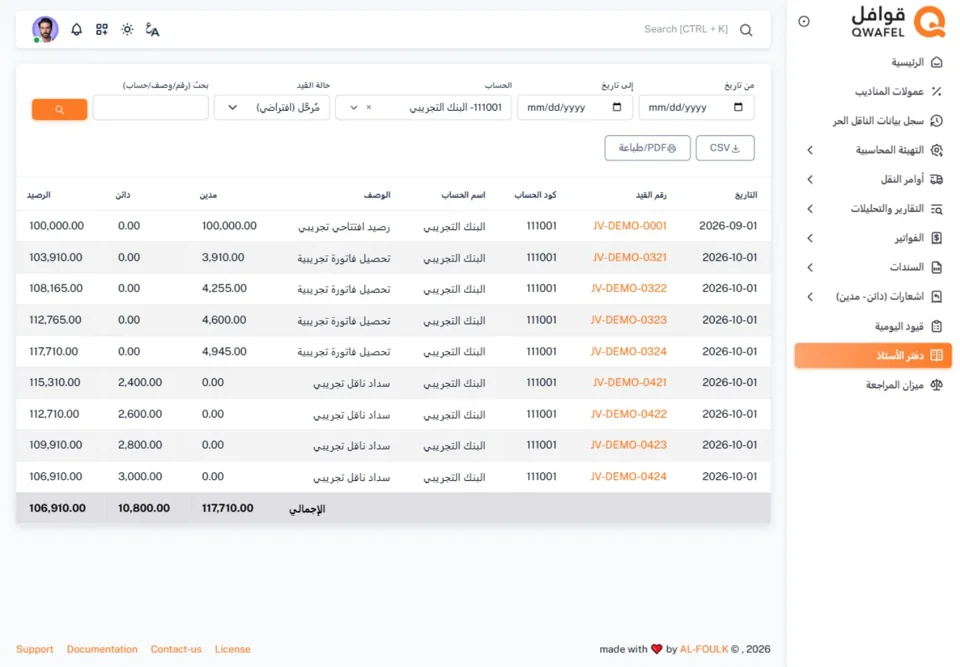Click the Contact-us footer link
This screenshot has width=960, height=667.
click(x=176, y=649)
